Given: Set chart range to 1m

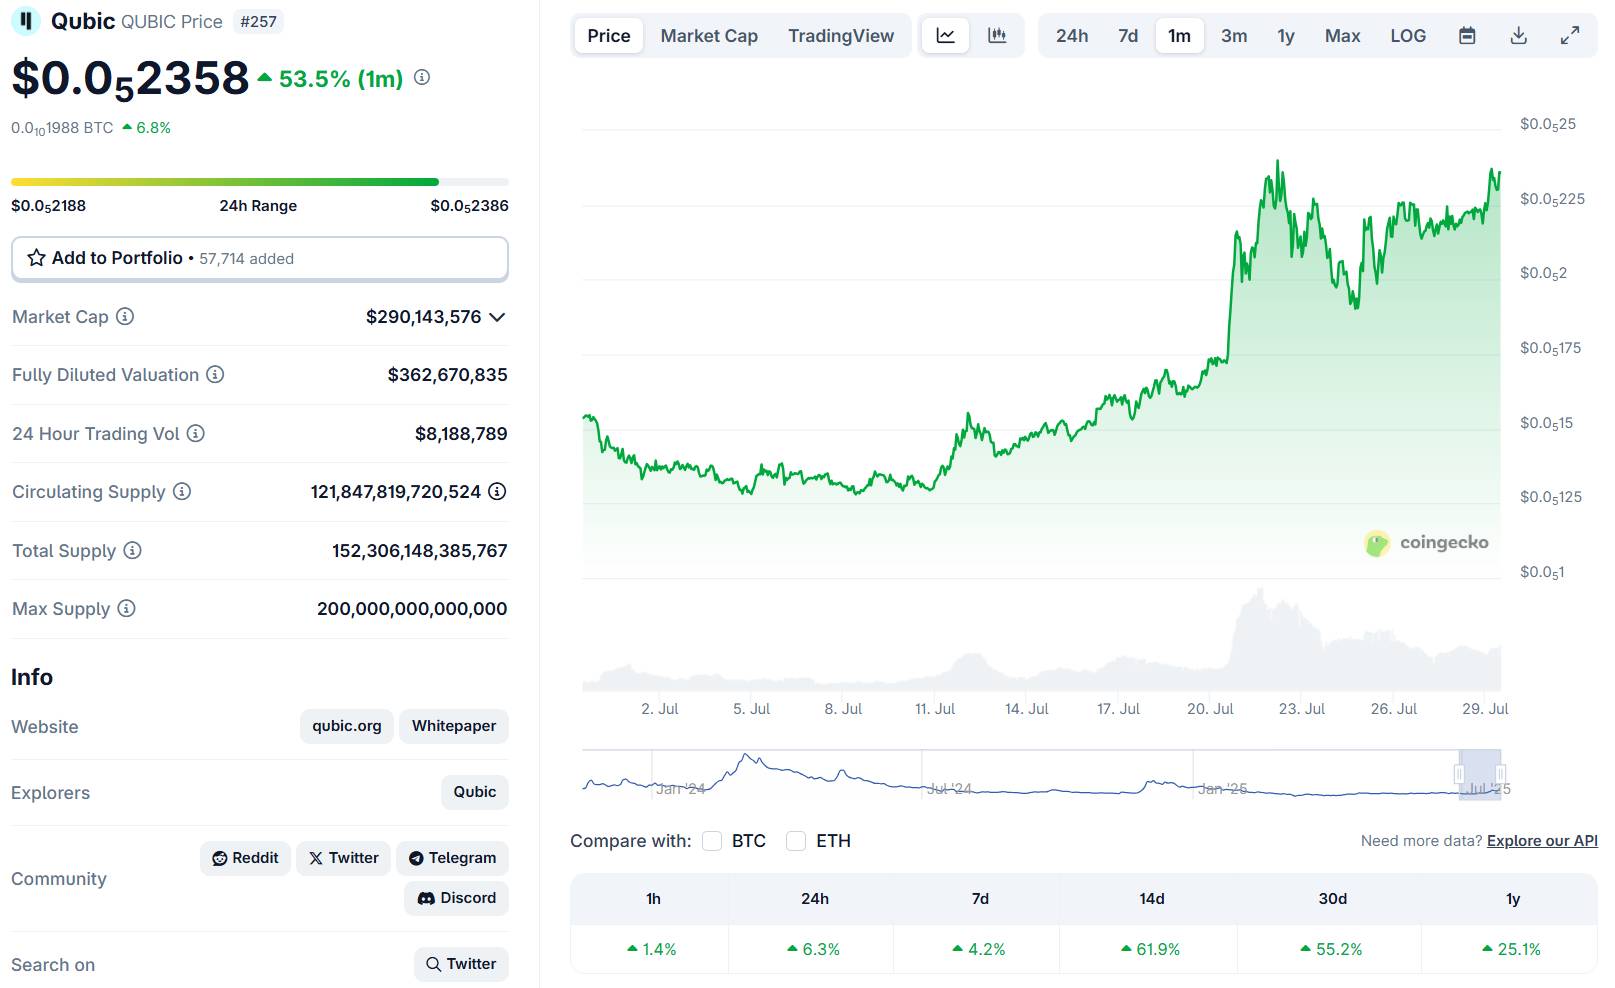Looking at the screenshot, I should click(x=1180, y=36).
